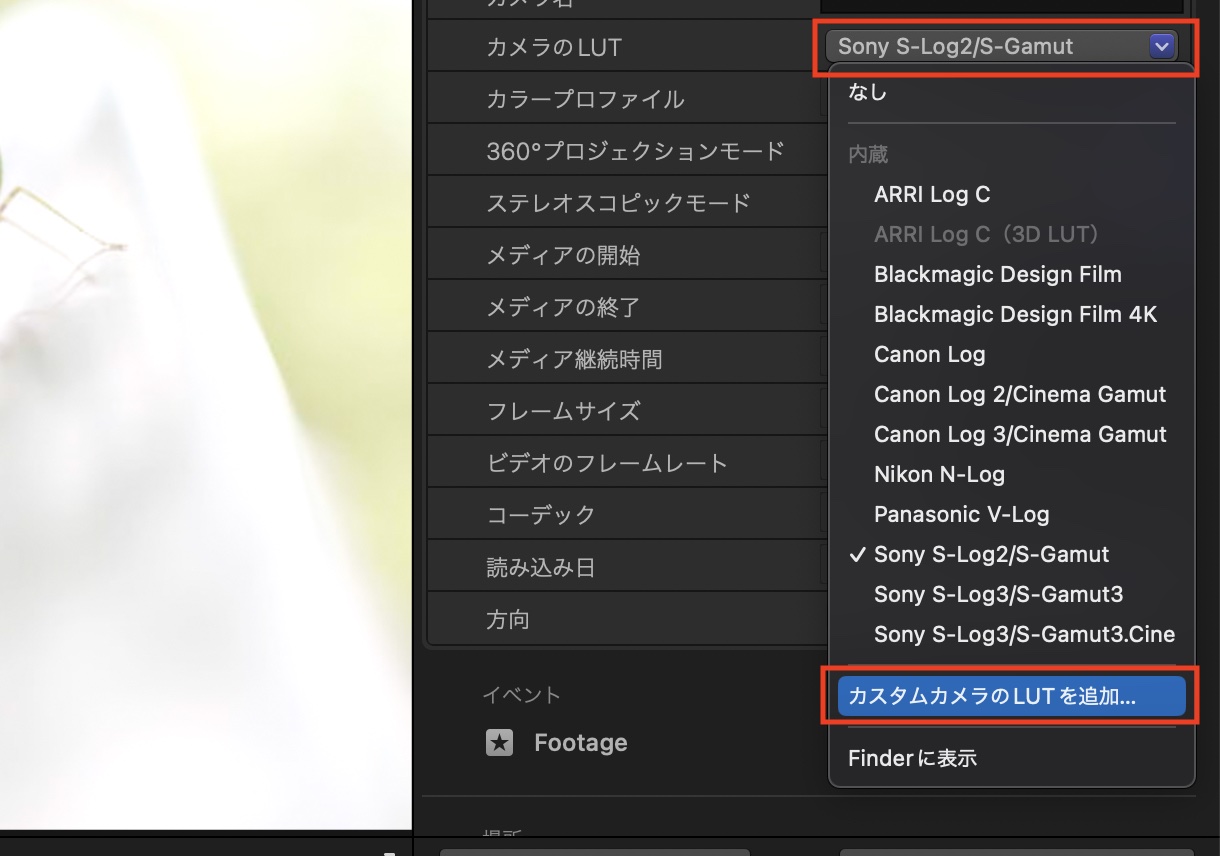Choose なし in the LUT menu
The image size is (1220, 856).
[868, 92]
